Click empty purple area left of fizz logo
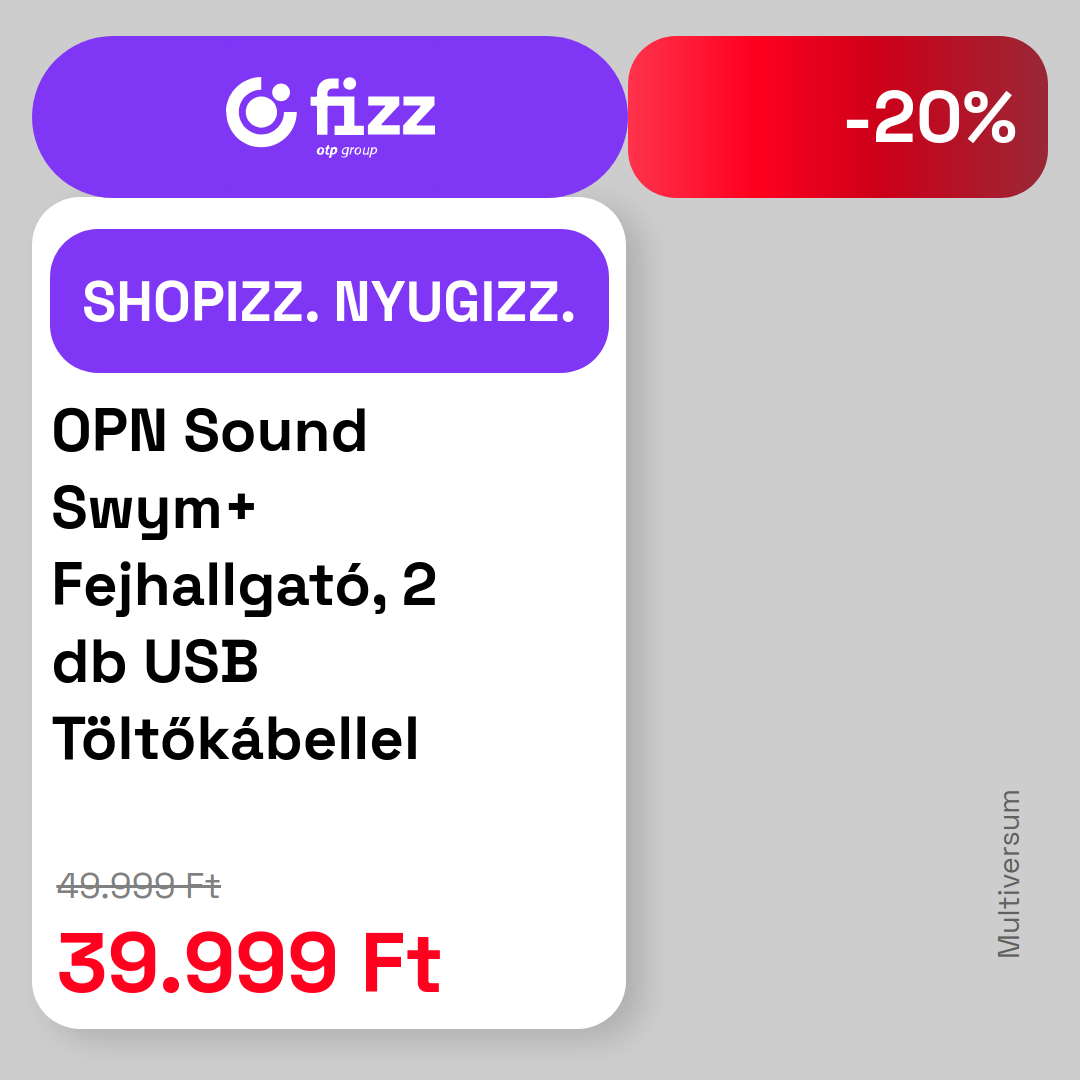The image size is (1080, 1080). point(131,117)
